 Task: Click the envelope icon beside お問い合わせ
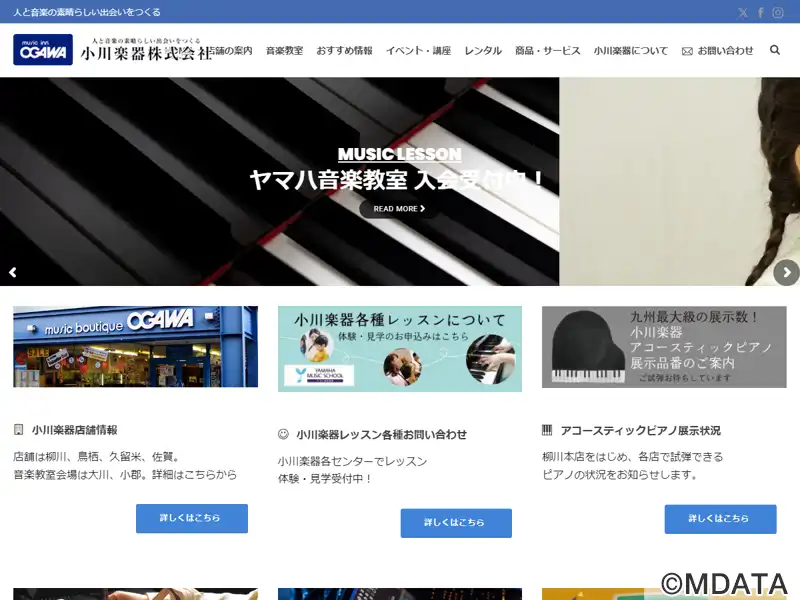(687, 51)
